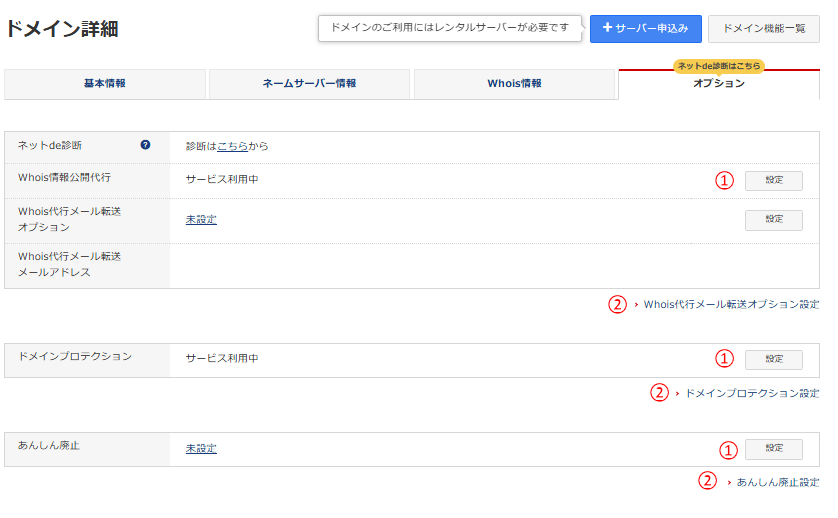Open ドメインプロテクション設定 link

[752, 393]
